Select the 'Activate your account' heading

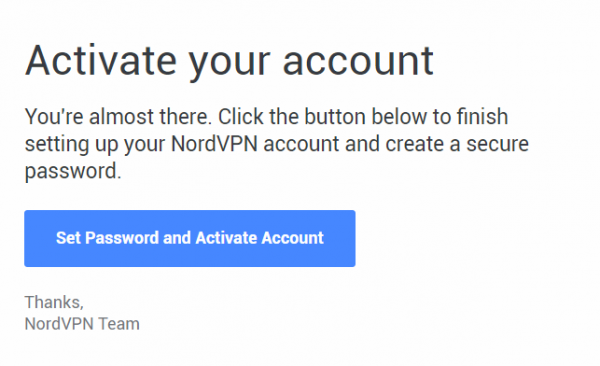point(229,62)
